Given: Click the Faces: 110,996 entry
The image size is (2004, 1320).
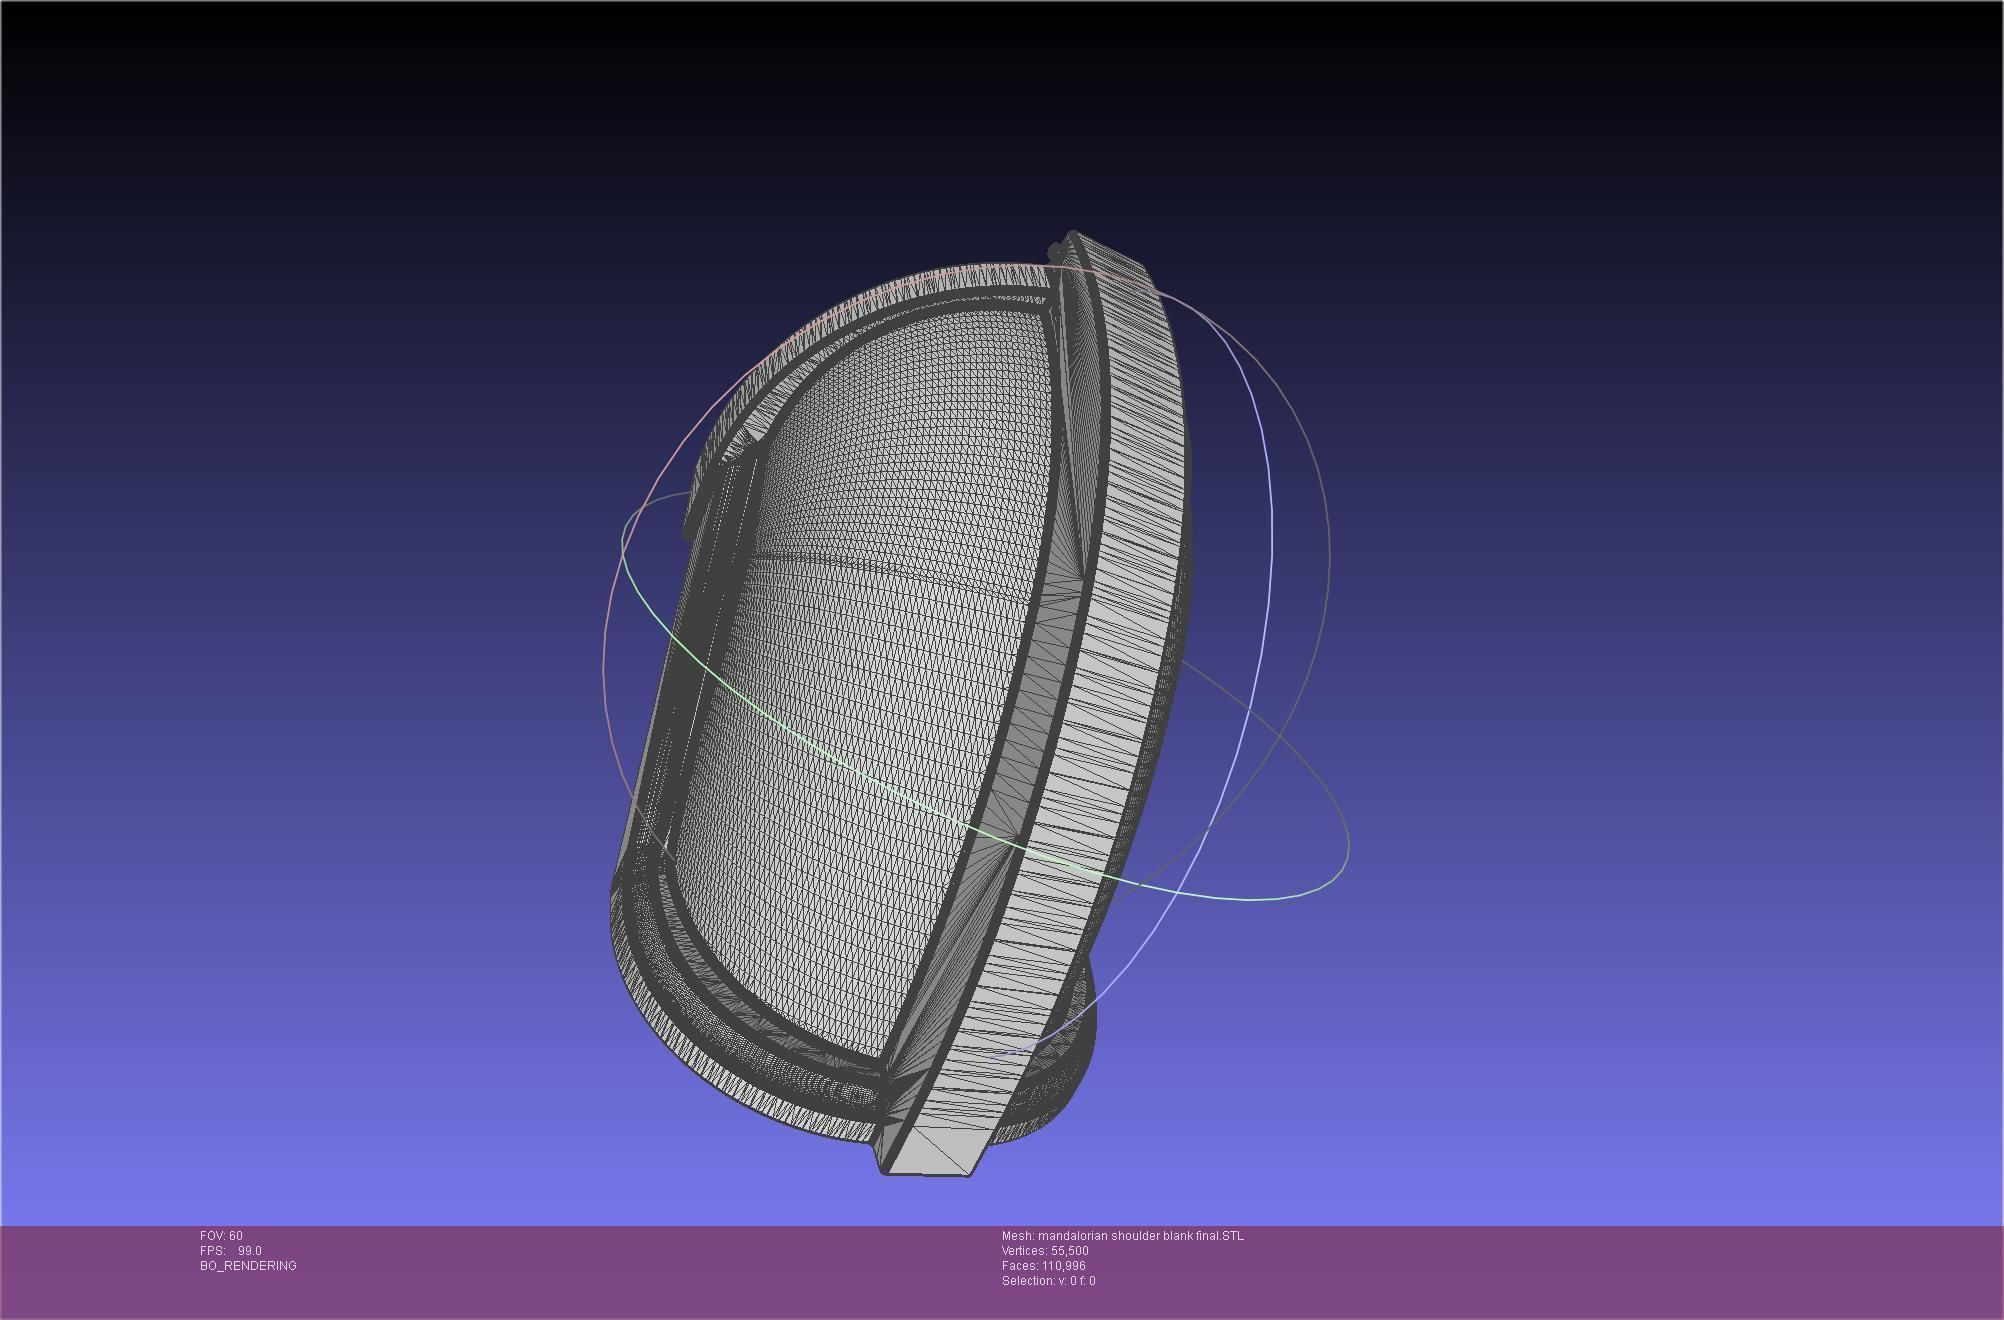Looking at the screenshot, I should tap(1044, 1266).
